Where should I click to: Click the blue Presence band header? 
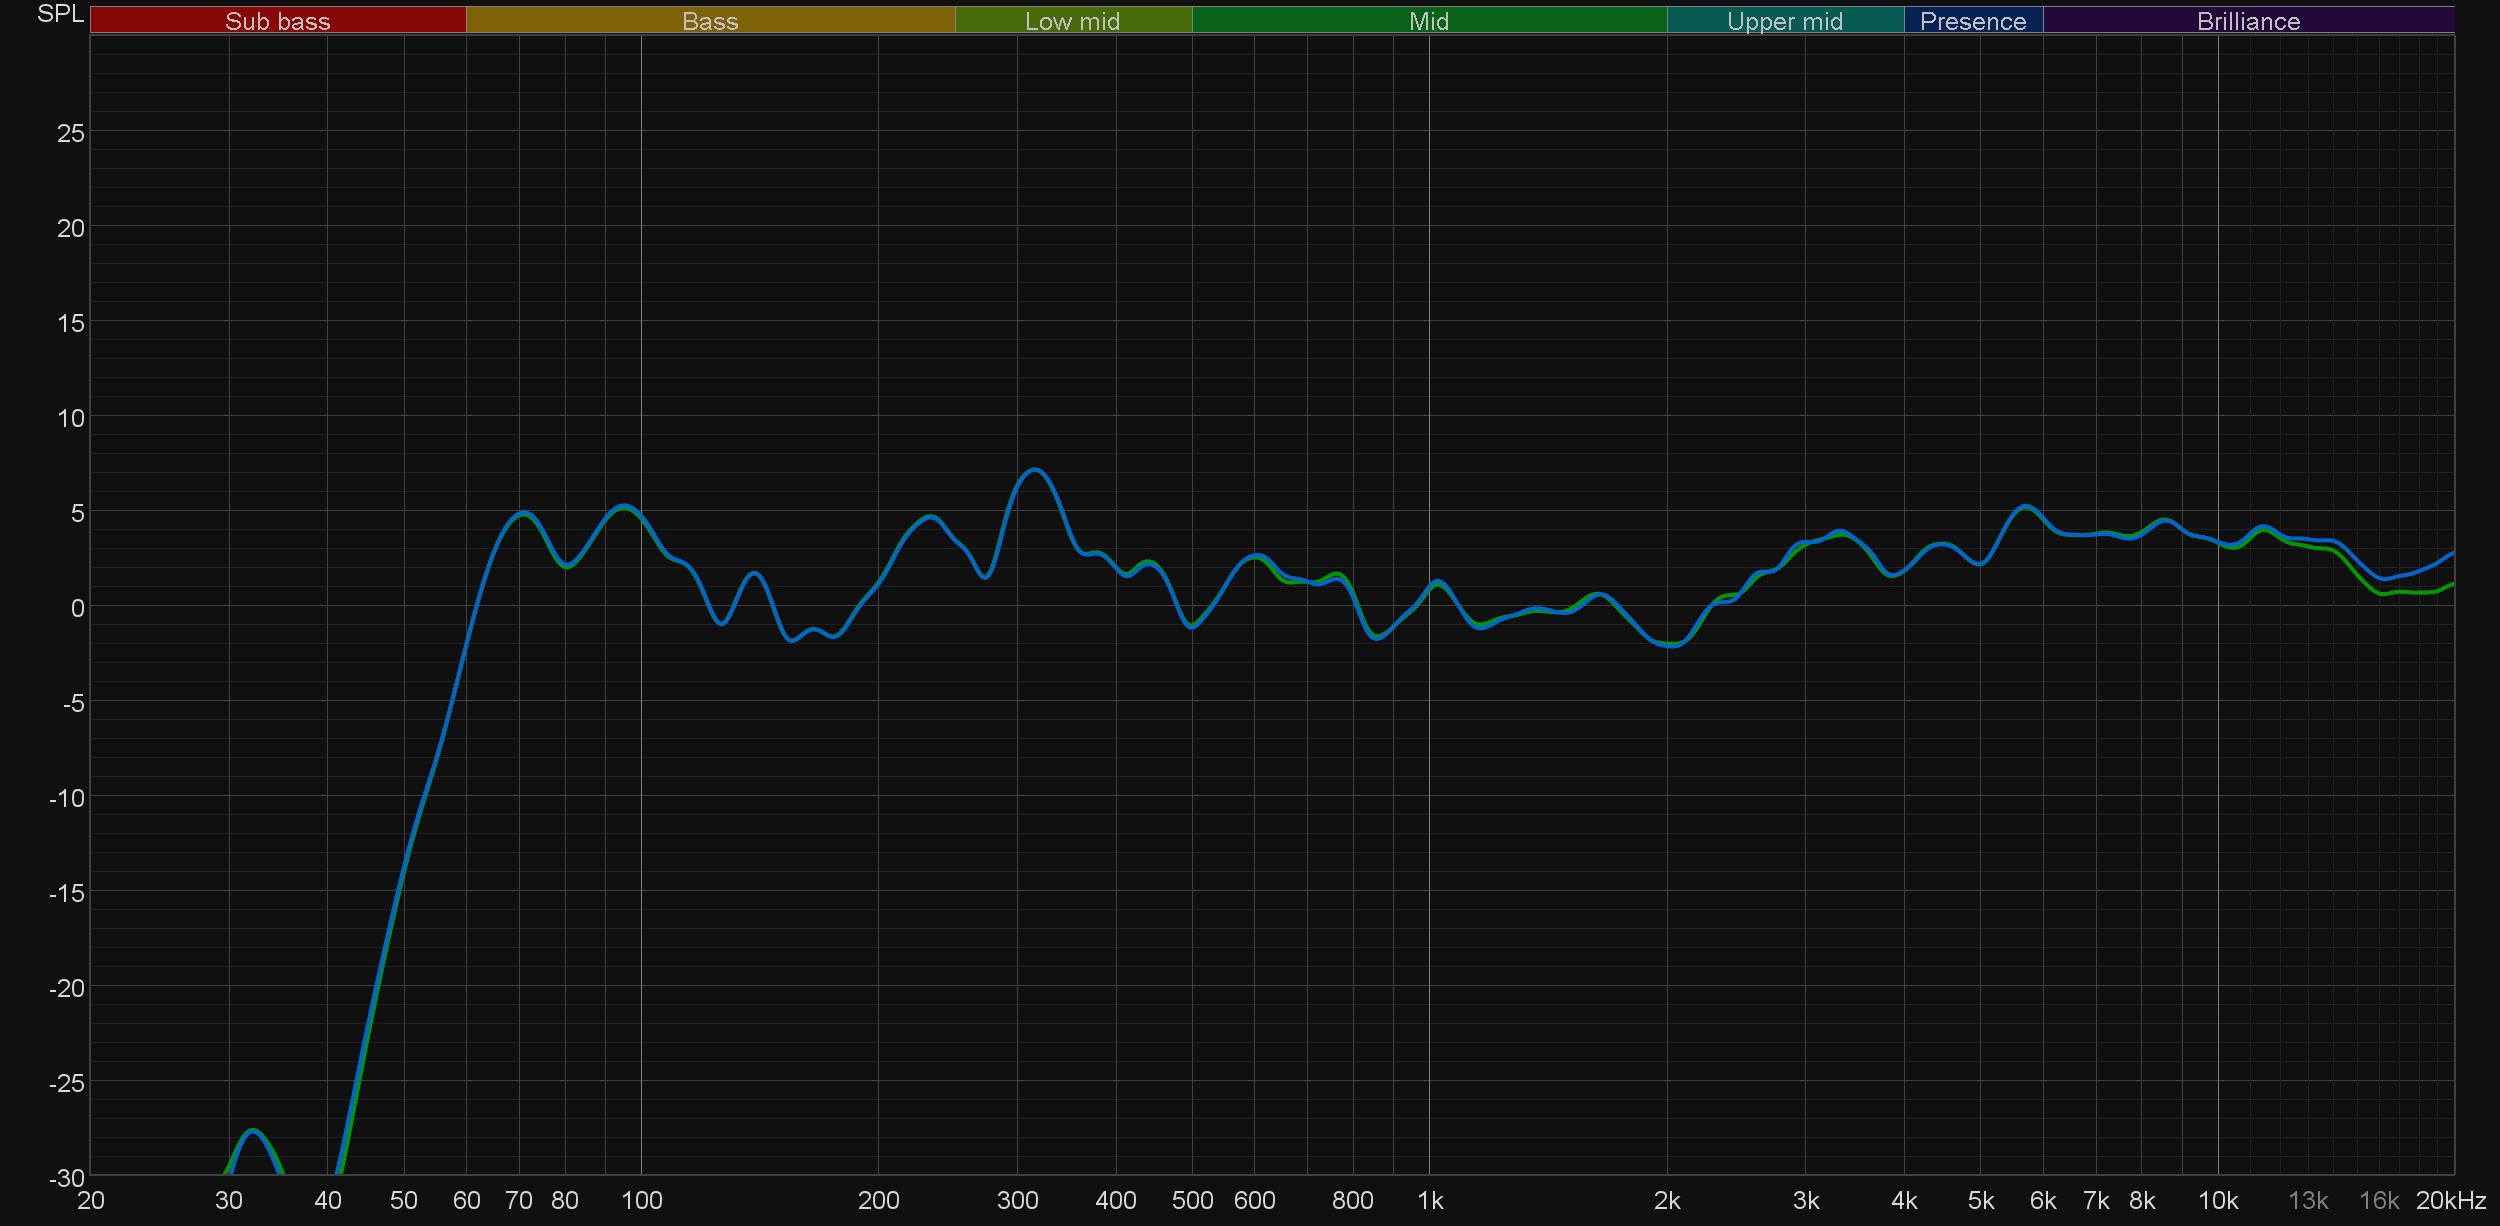(1972, 21)
